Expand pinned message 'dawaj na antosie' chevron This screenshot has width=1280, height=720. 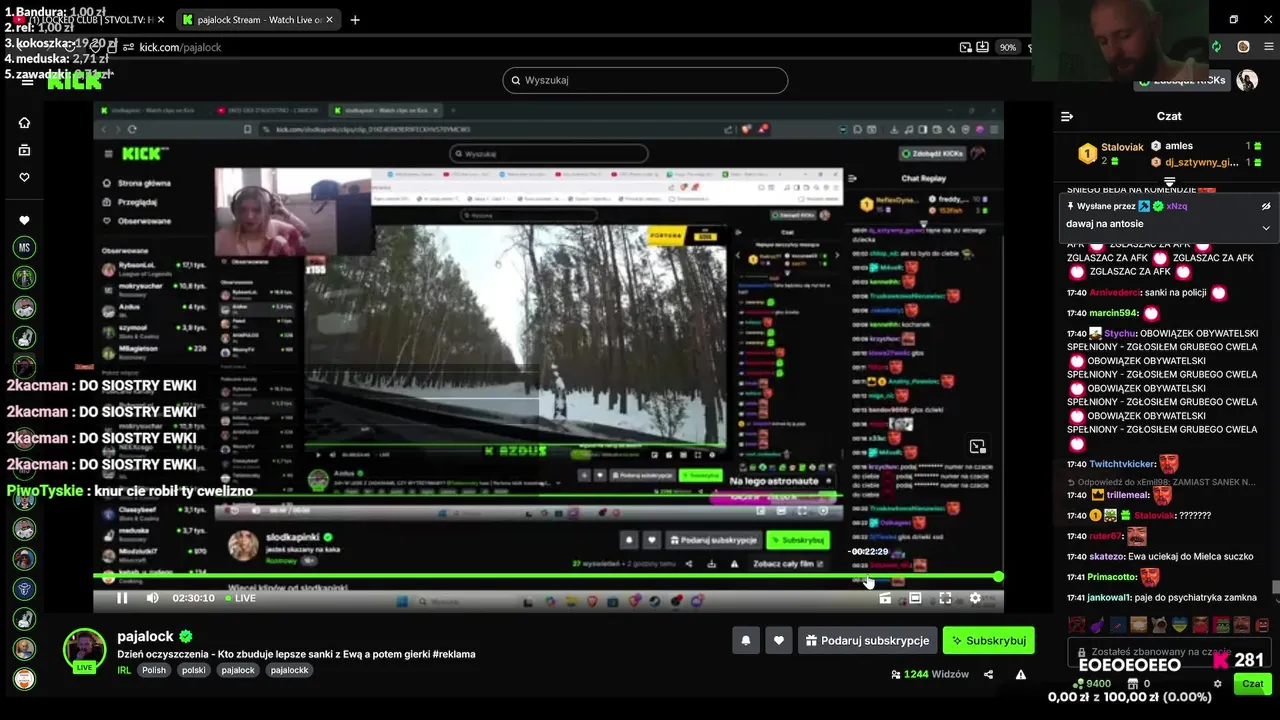(1265, 227)
